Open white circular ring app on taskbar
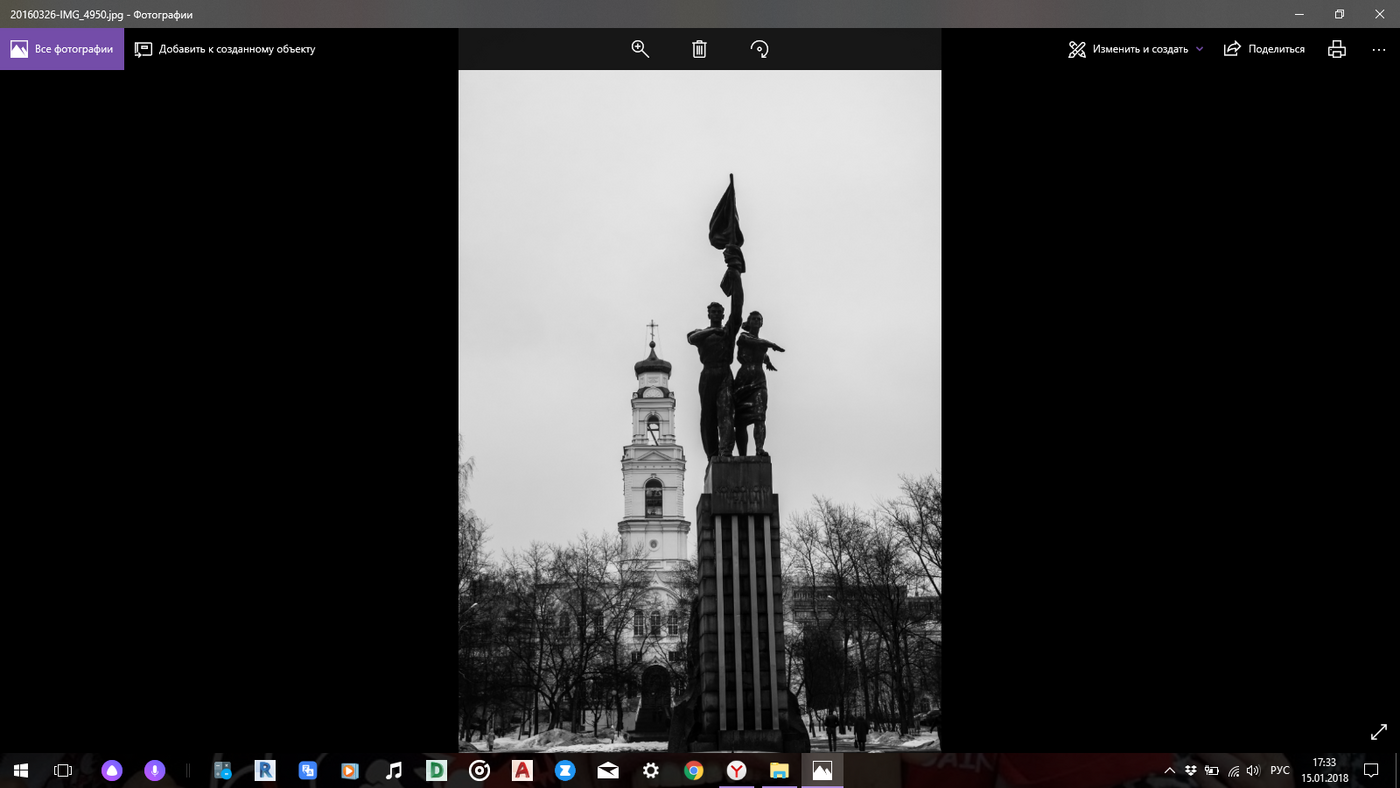The width and height of the screenshot is (1400, 788). (x=479, y=770)
